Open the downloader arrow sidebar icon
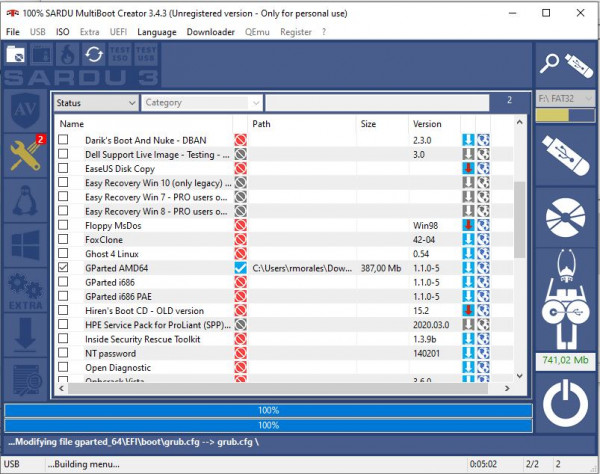 [25, 335]
